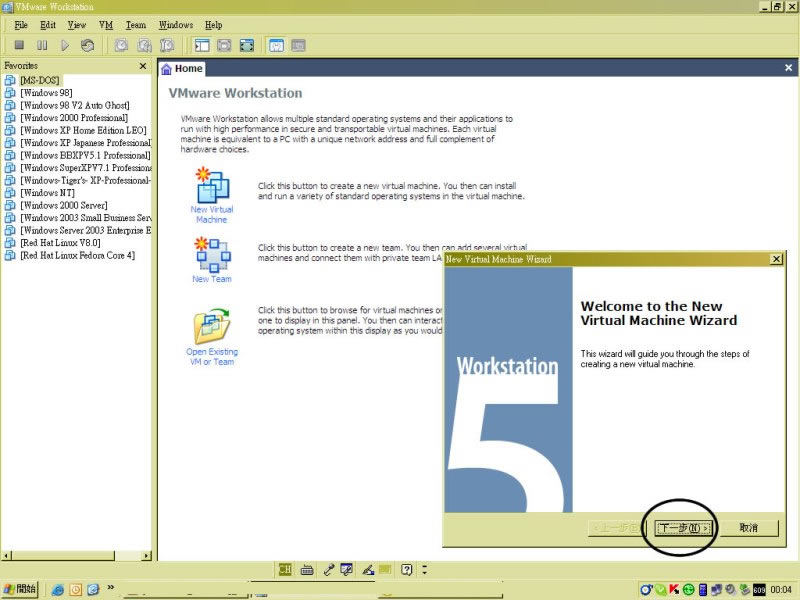Select [Windows 2000 Professional] favorite
Viewport: 800px width, 600px height.
coord(74,118)
